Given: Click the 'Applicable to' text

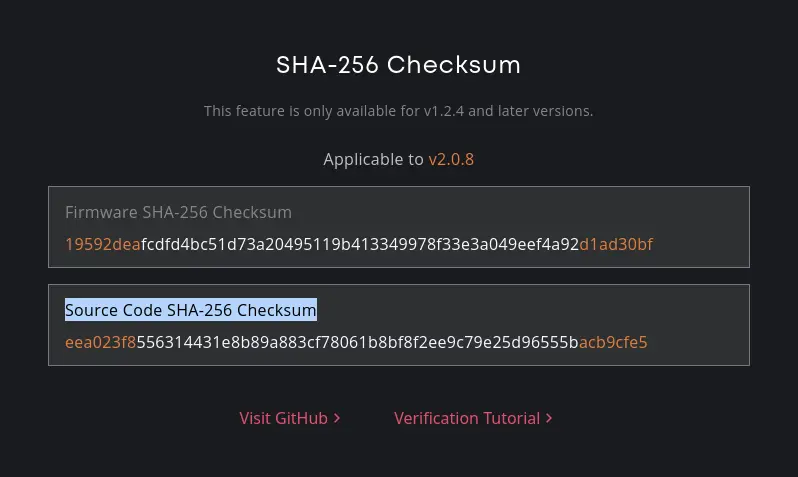Looking at the screenshot, I should coord(373,159).
